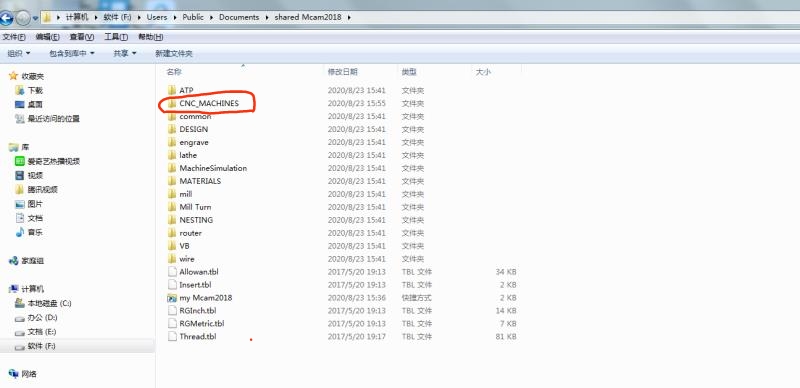The width and height of the screenshot is (800, 388).
Task: Select the Thread.tbl file icon
Action: (x=172, y=336)
